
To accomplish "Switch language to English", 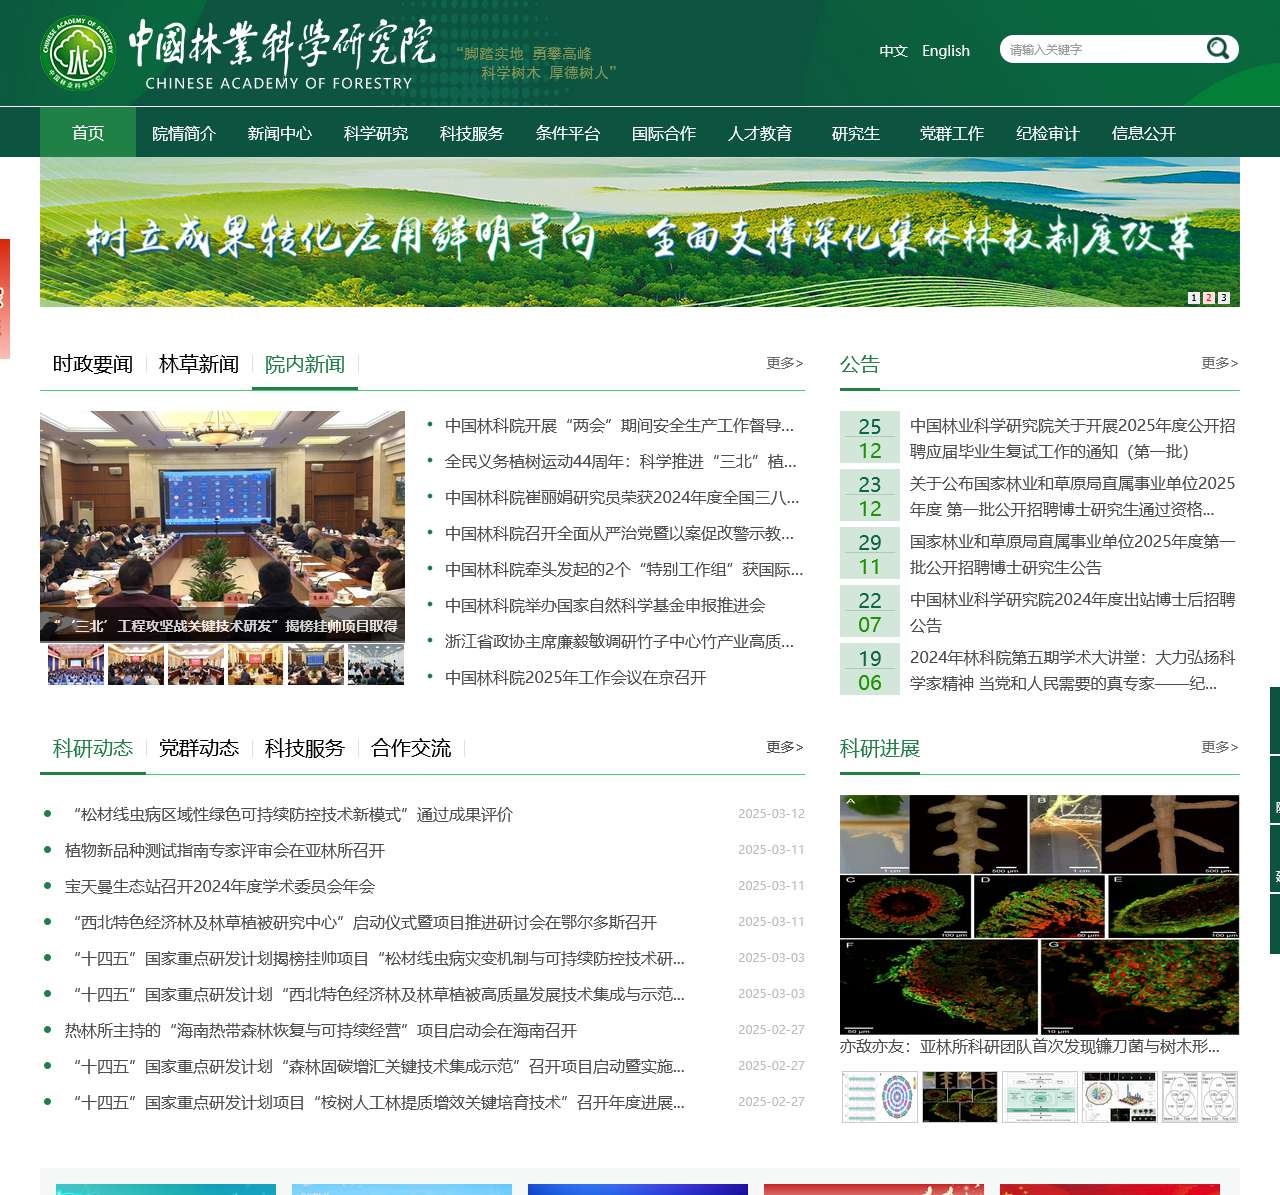I will 945,51.
